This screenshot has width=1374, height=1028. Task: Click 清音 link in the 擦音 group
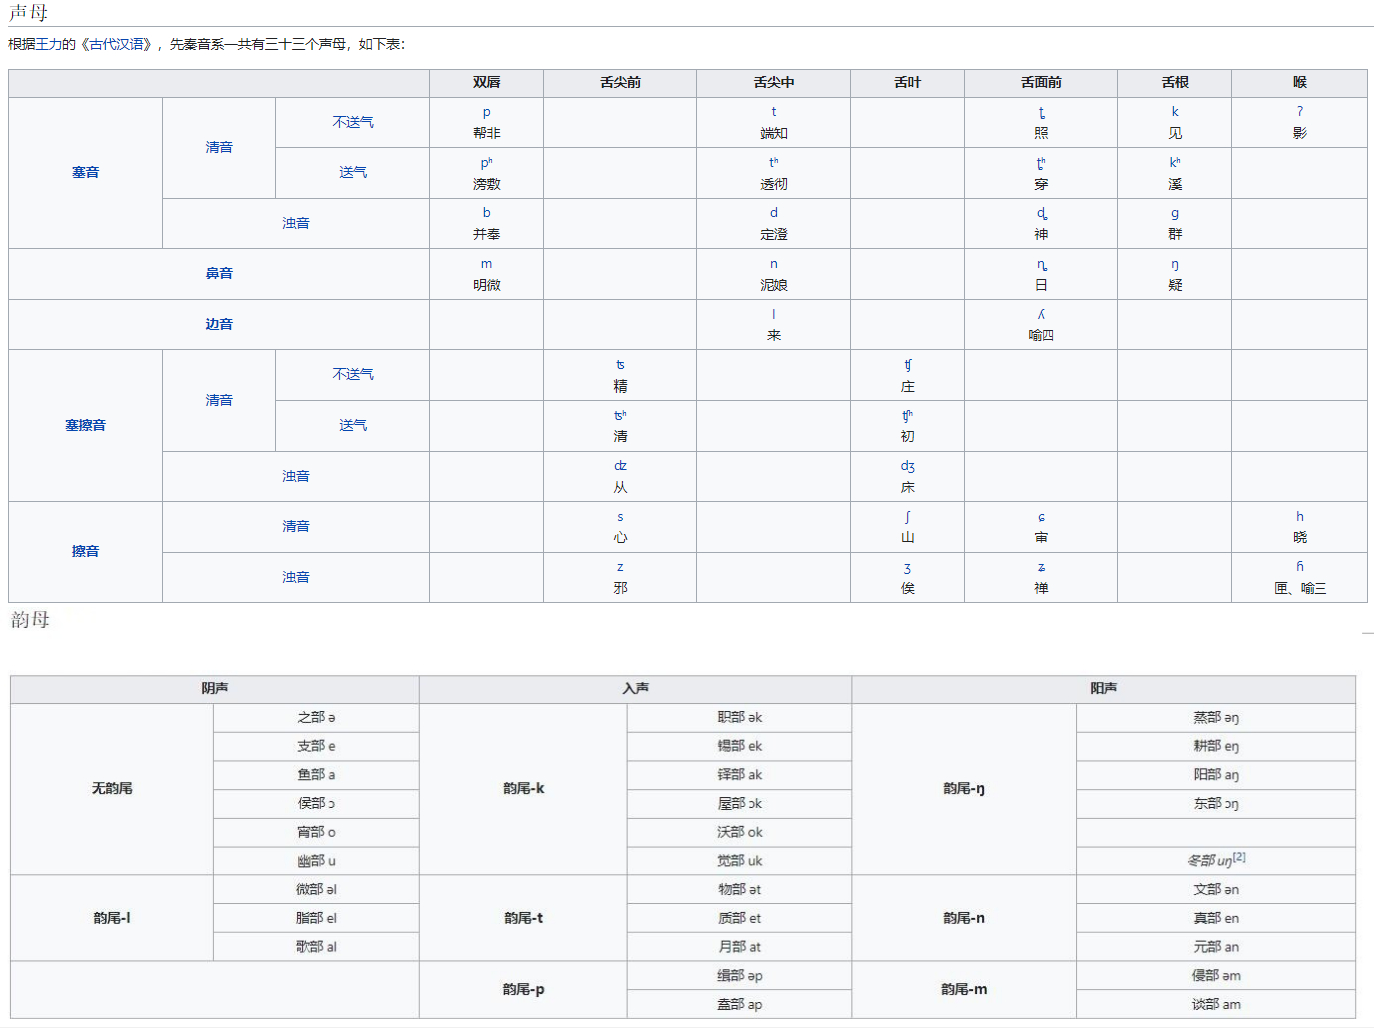pos(296,527)
